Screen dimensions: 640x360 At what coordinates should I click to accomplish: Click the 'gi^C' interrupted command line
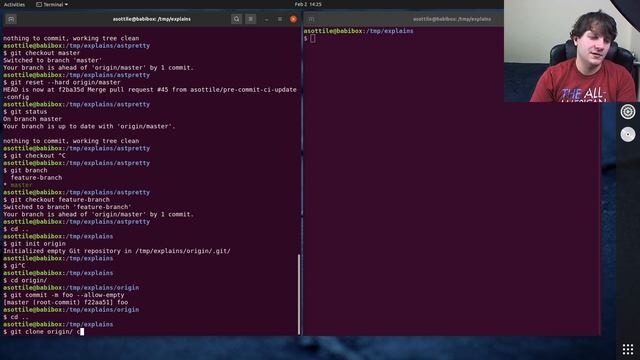14,266
